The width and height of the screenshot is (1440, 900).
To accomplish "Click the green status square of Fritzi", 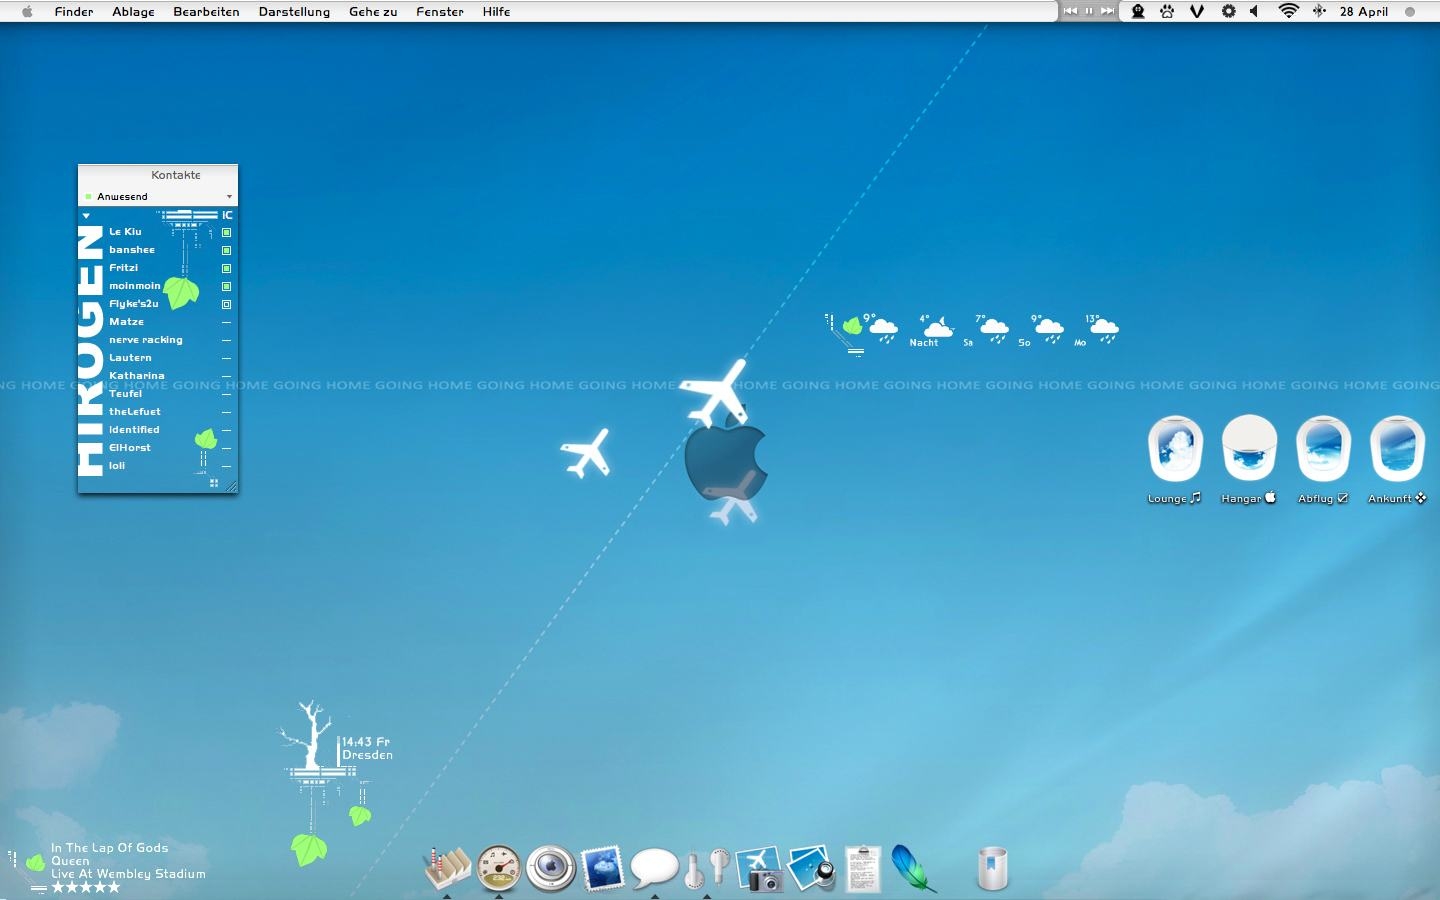I will pos(226,268).
